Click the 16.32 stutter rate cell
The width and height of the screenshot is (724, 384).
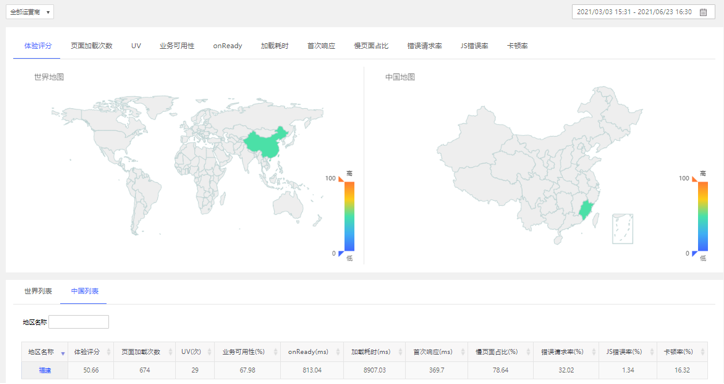[x=682, y=370]
